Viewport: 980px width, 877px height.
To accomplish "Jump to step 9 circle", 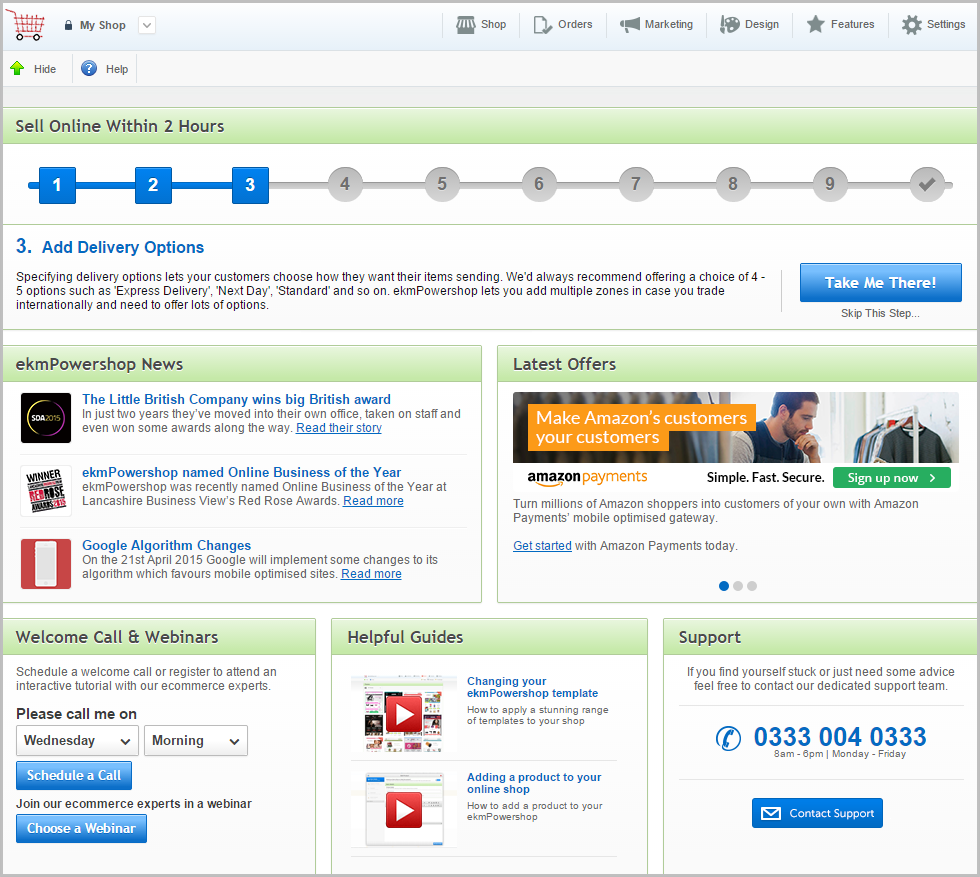I will (829, 184).
